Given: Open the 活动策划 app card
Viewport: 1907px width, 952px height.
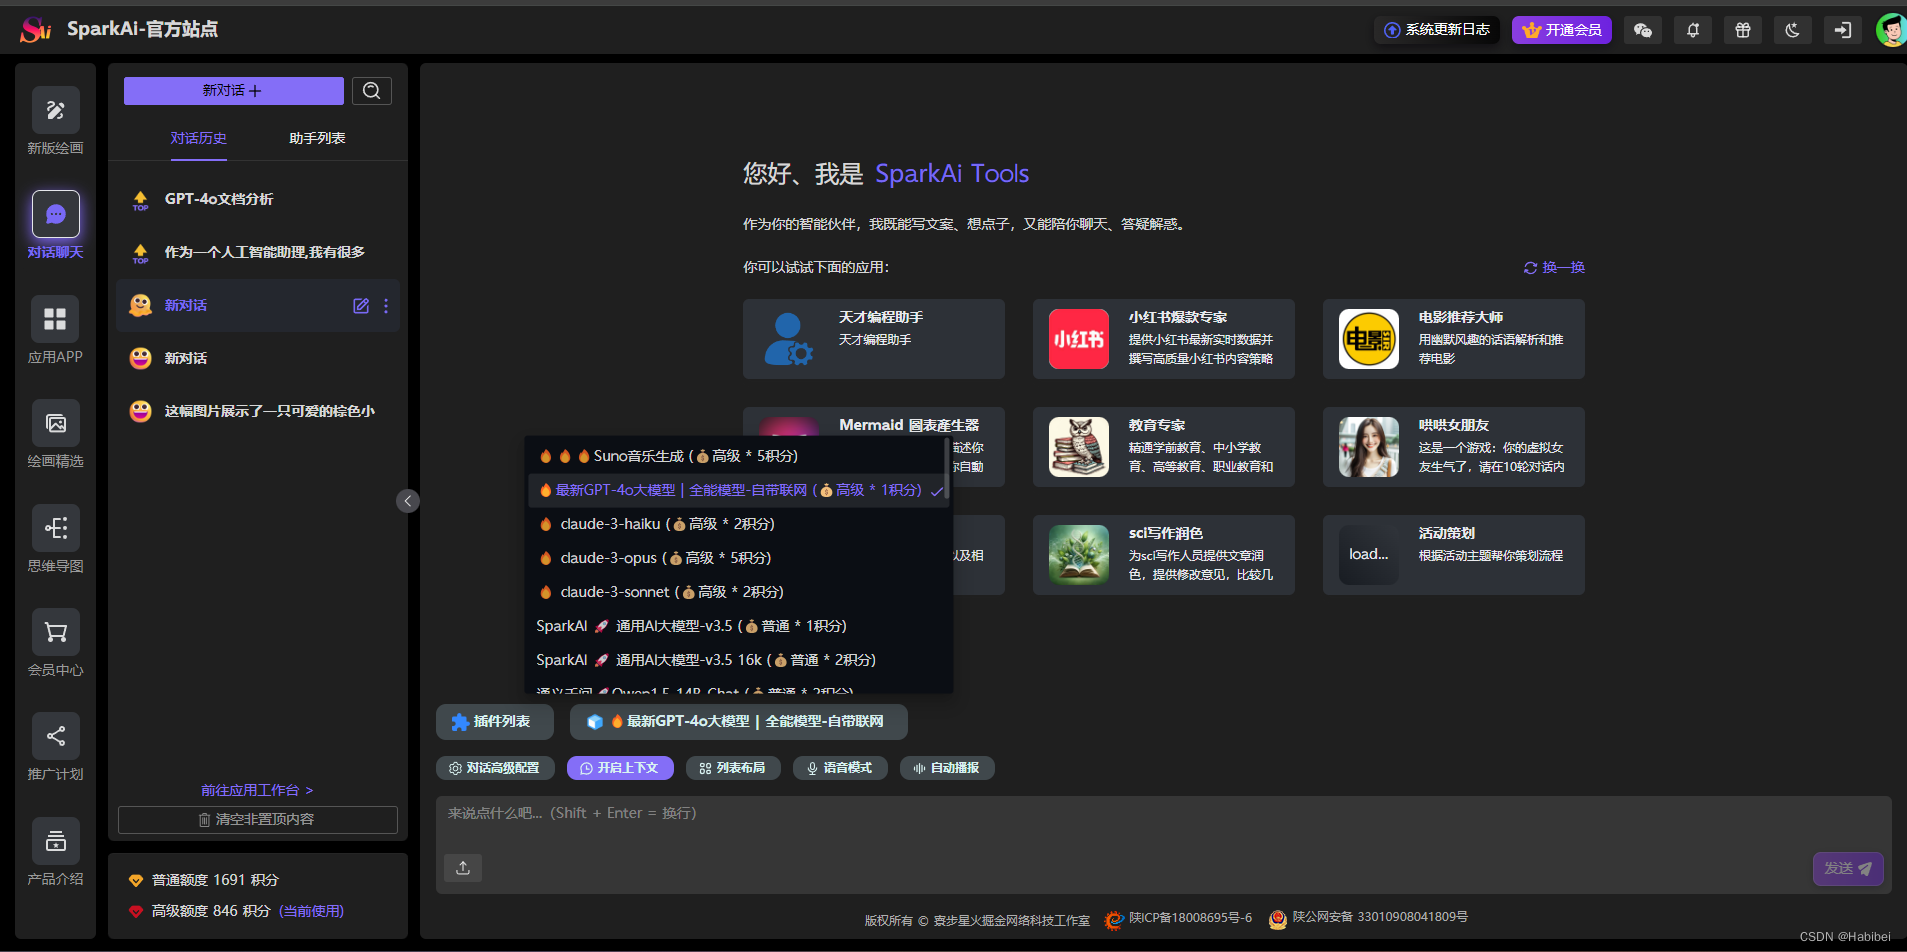Looking at the screenshot, I should coord(1454,555).
